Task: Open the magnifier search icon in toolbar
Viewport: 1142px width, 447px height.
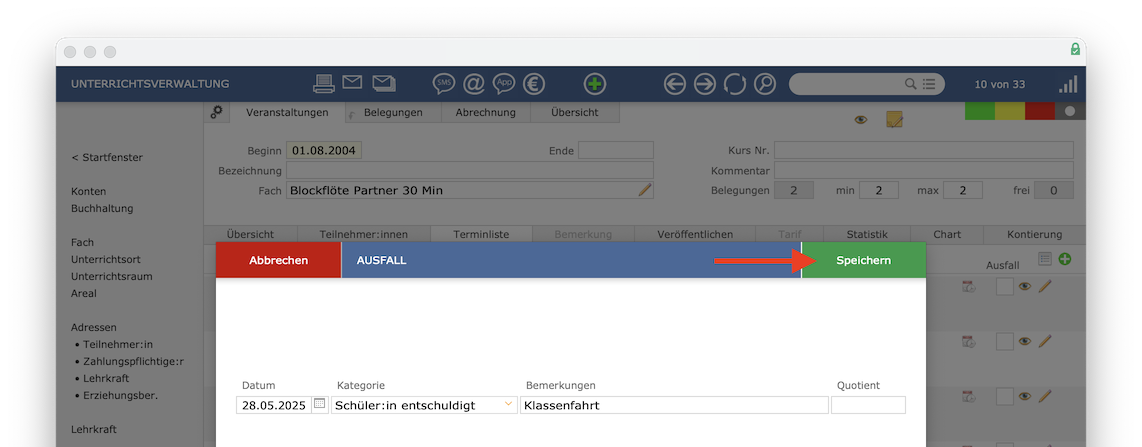Action: click(x=765, y=84)
